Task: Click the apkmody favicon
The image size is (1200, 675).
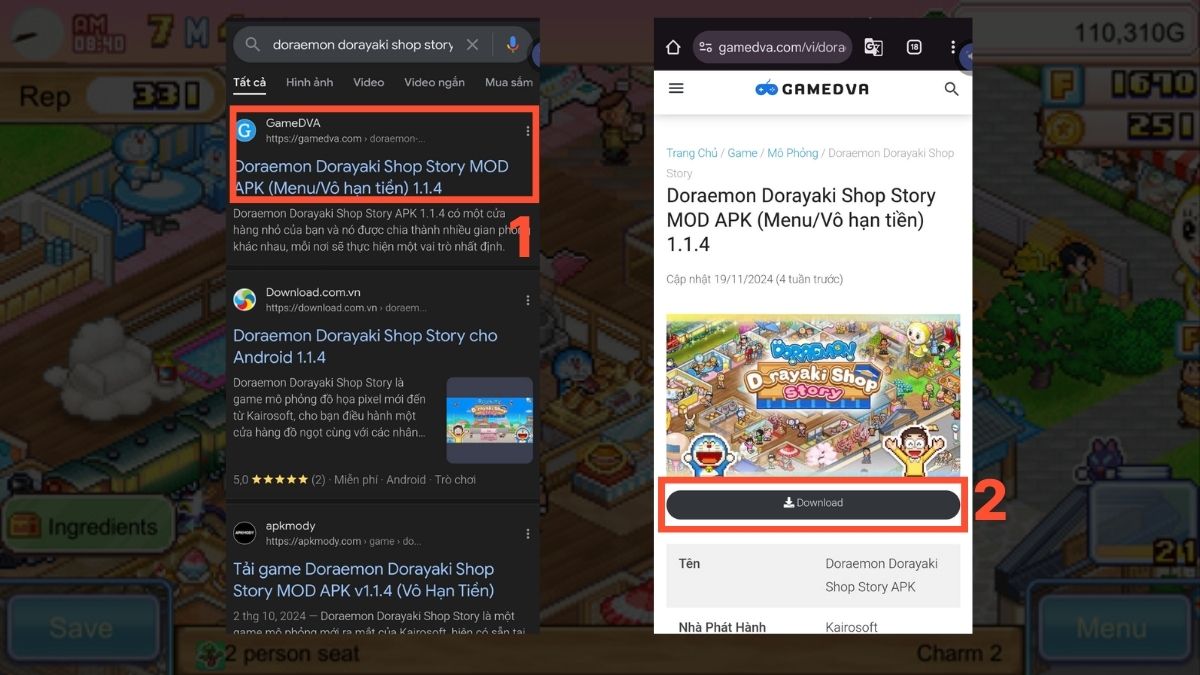Action: tap(245, 533)
